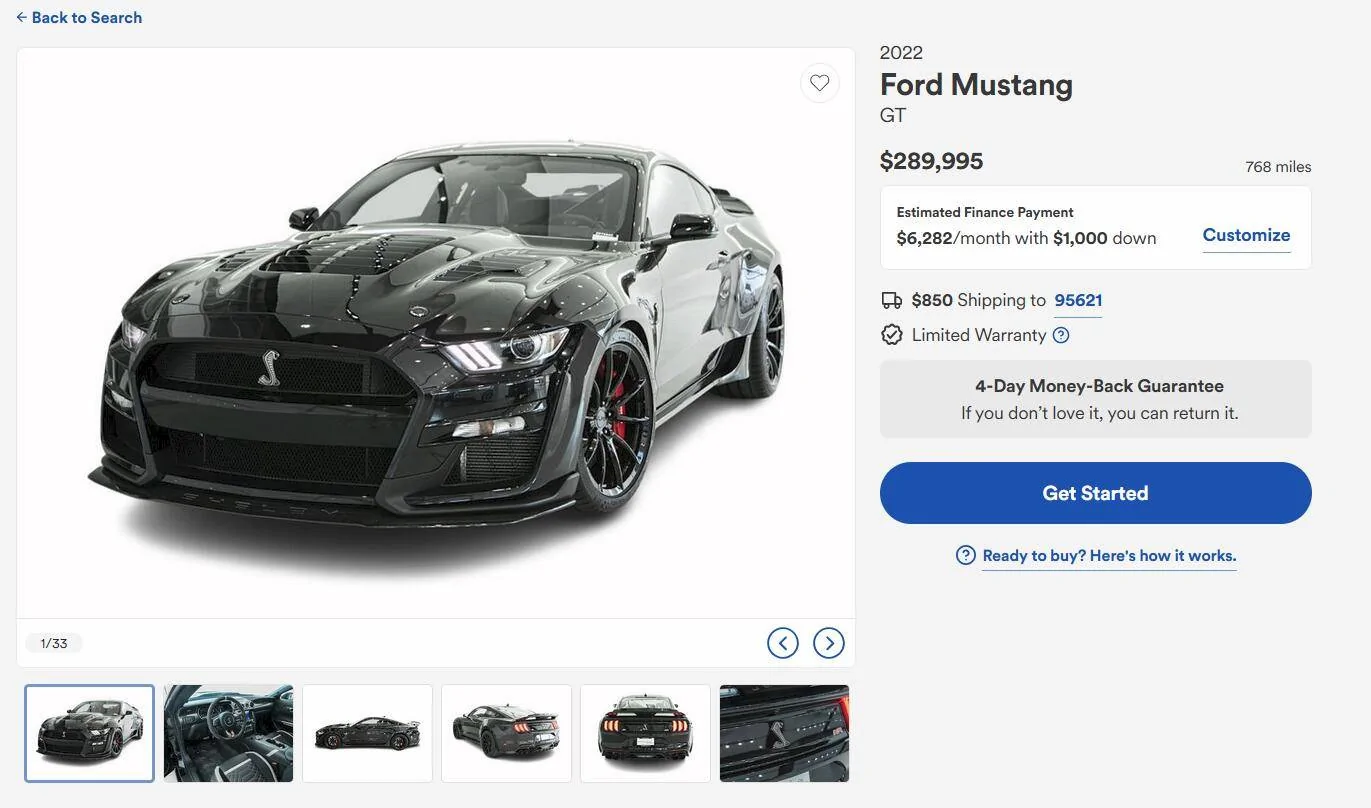Viewport: 1371px width, 808px height.
Task: Show the previous photo with left arrow
Action: (783, 643)
